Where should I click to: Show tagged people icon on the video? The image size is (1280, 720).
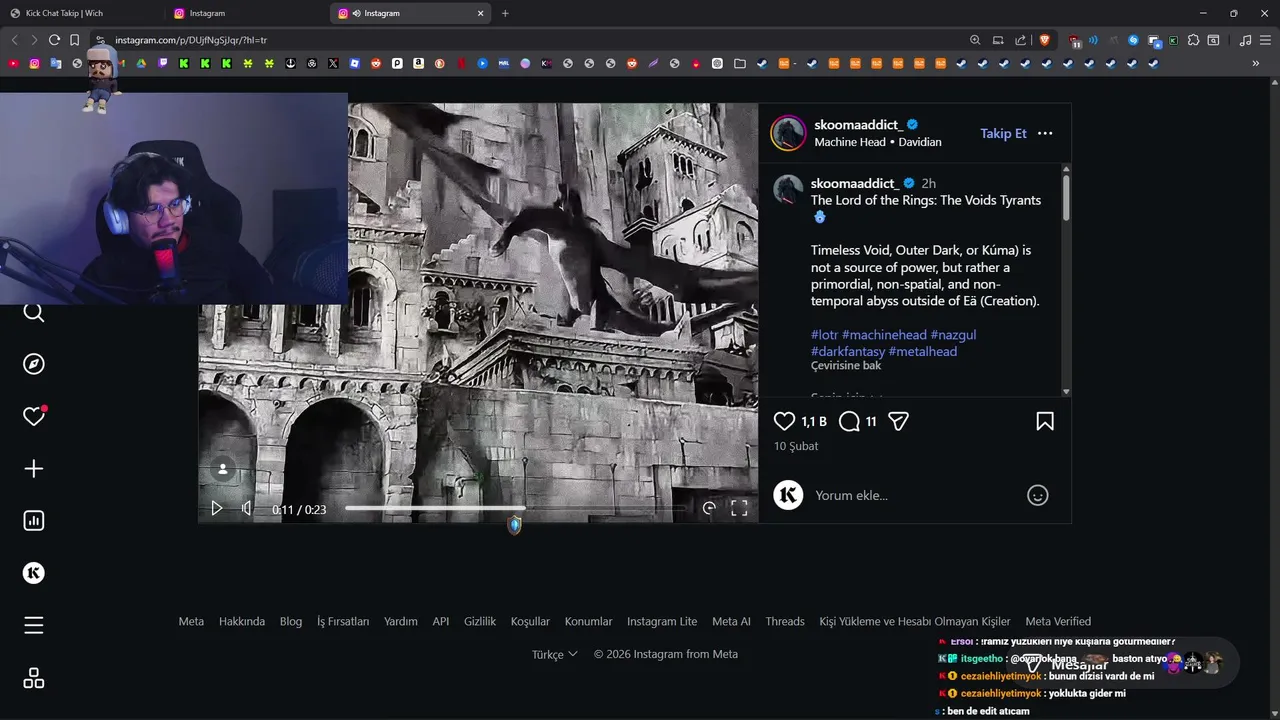[223, 469]
